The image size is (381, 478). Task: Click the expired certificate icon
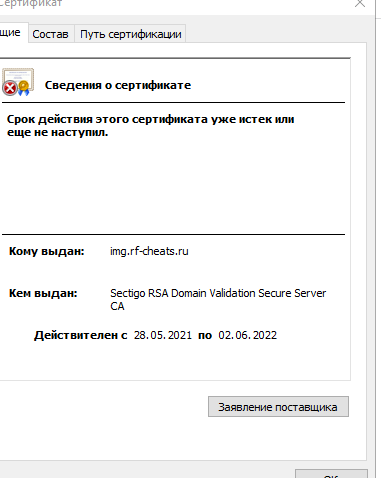(18, 82)
